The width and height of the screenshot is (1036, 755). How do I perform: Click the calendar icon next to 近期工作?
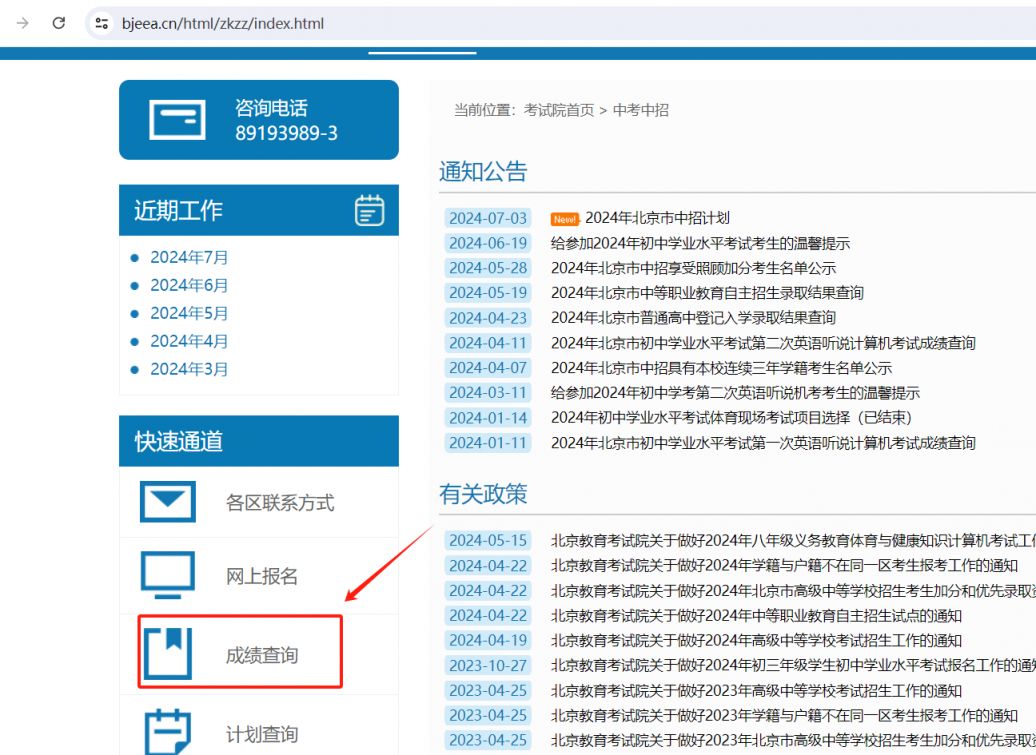coord(369,210)
